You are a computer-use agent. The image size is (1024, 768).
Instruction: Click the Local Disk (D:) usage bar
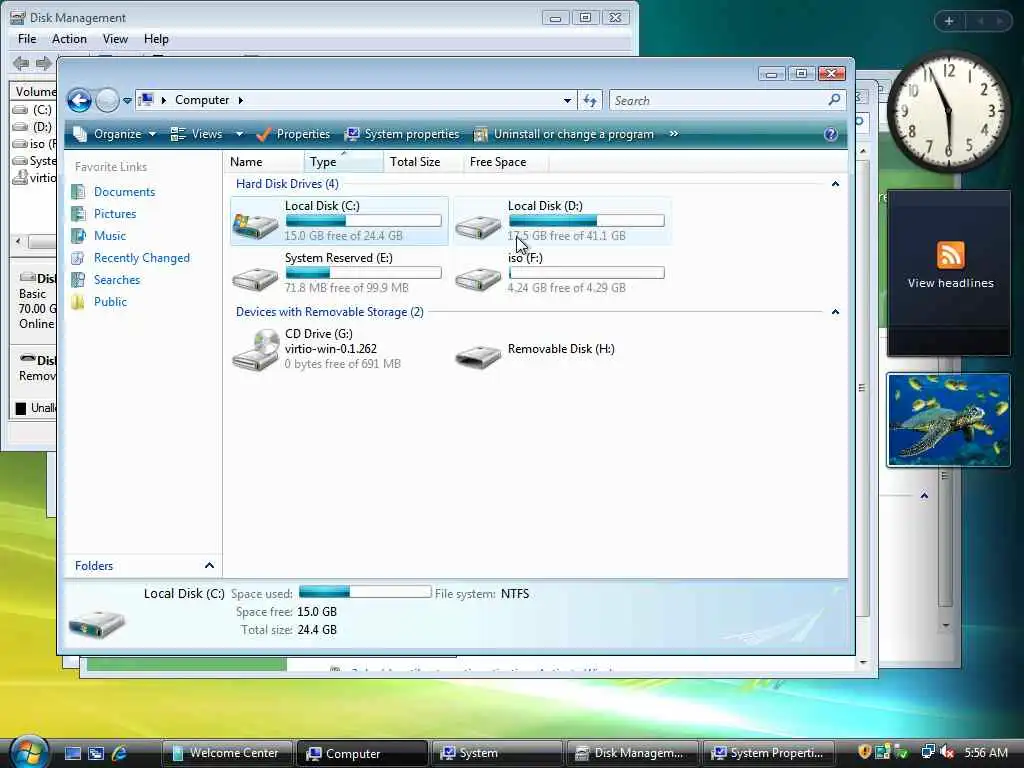coord(586,221)
